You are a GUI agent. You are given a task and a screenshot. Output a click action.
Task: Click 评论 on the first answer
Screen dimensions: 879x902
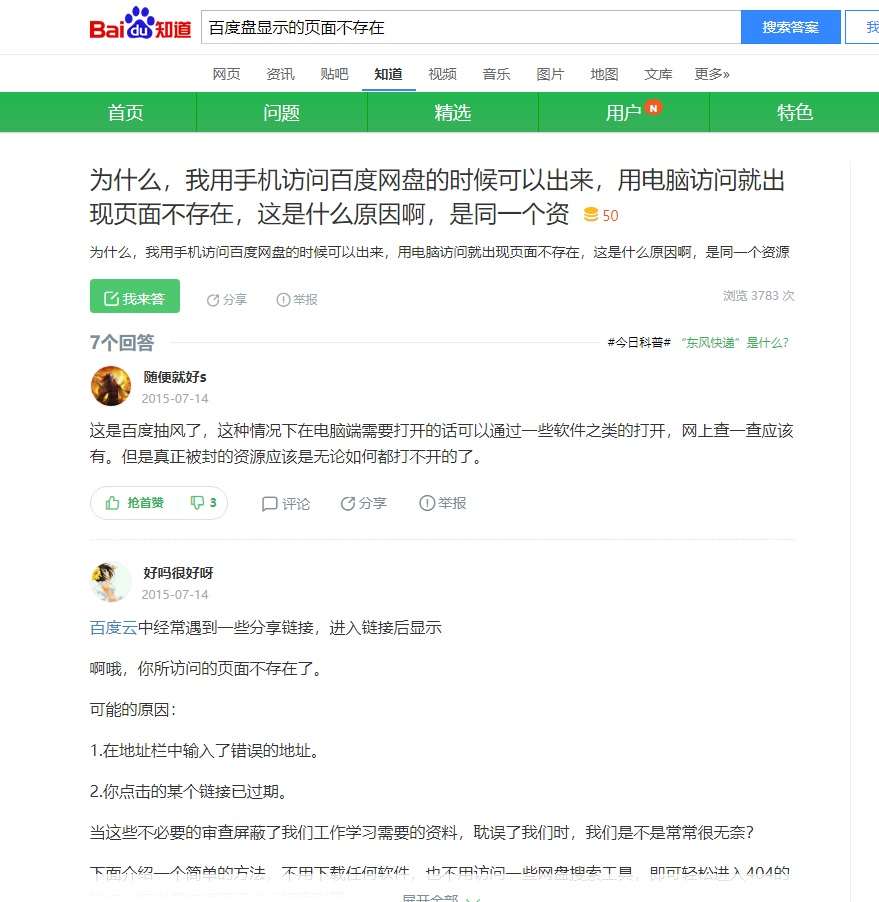click(286, 503)
